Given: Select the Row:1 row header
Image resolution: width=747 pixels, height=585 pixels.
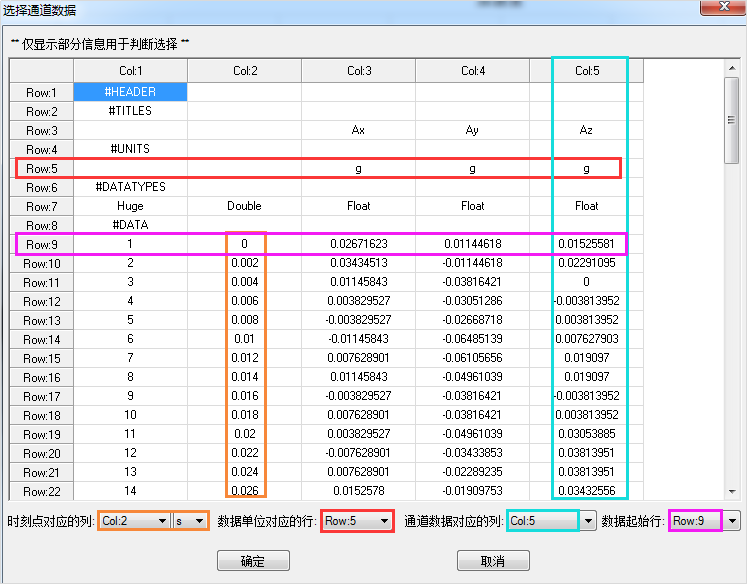Looking at the screenshot, I should click(x=41, y=92).
